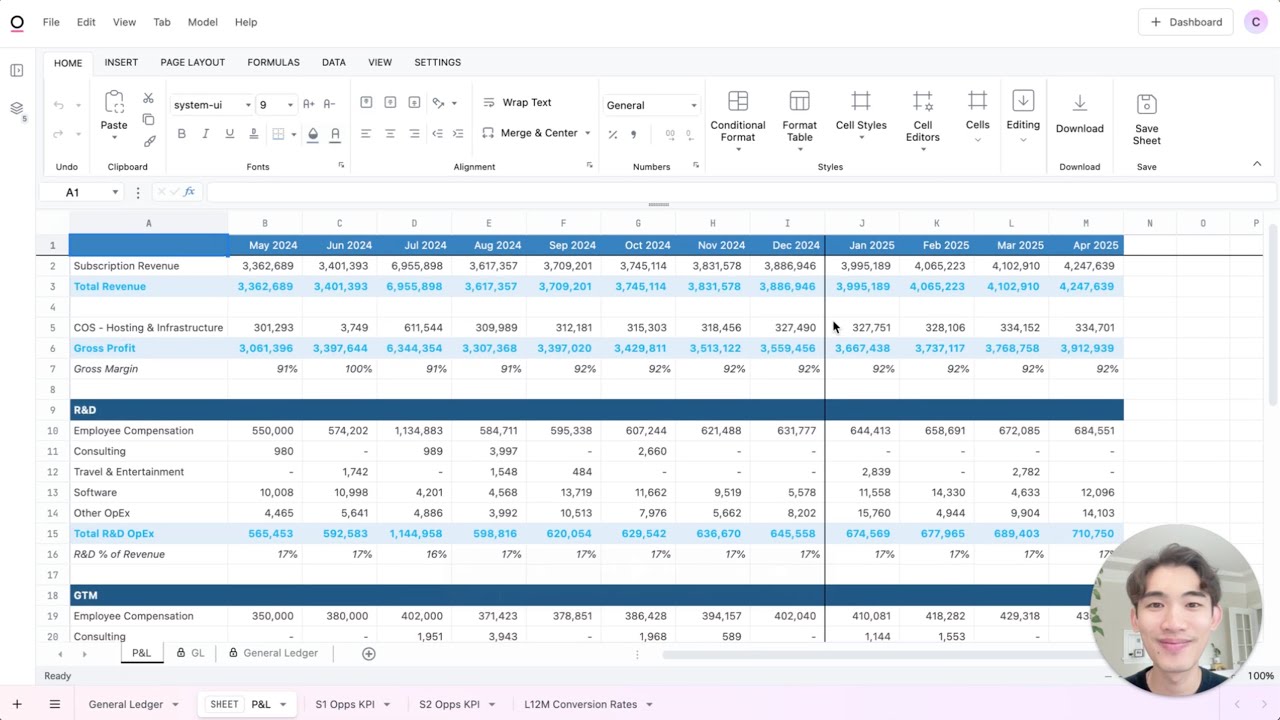Click the Format Table button
Screen dimensions: 1280x720
(x=799, y=120)
